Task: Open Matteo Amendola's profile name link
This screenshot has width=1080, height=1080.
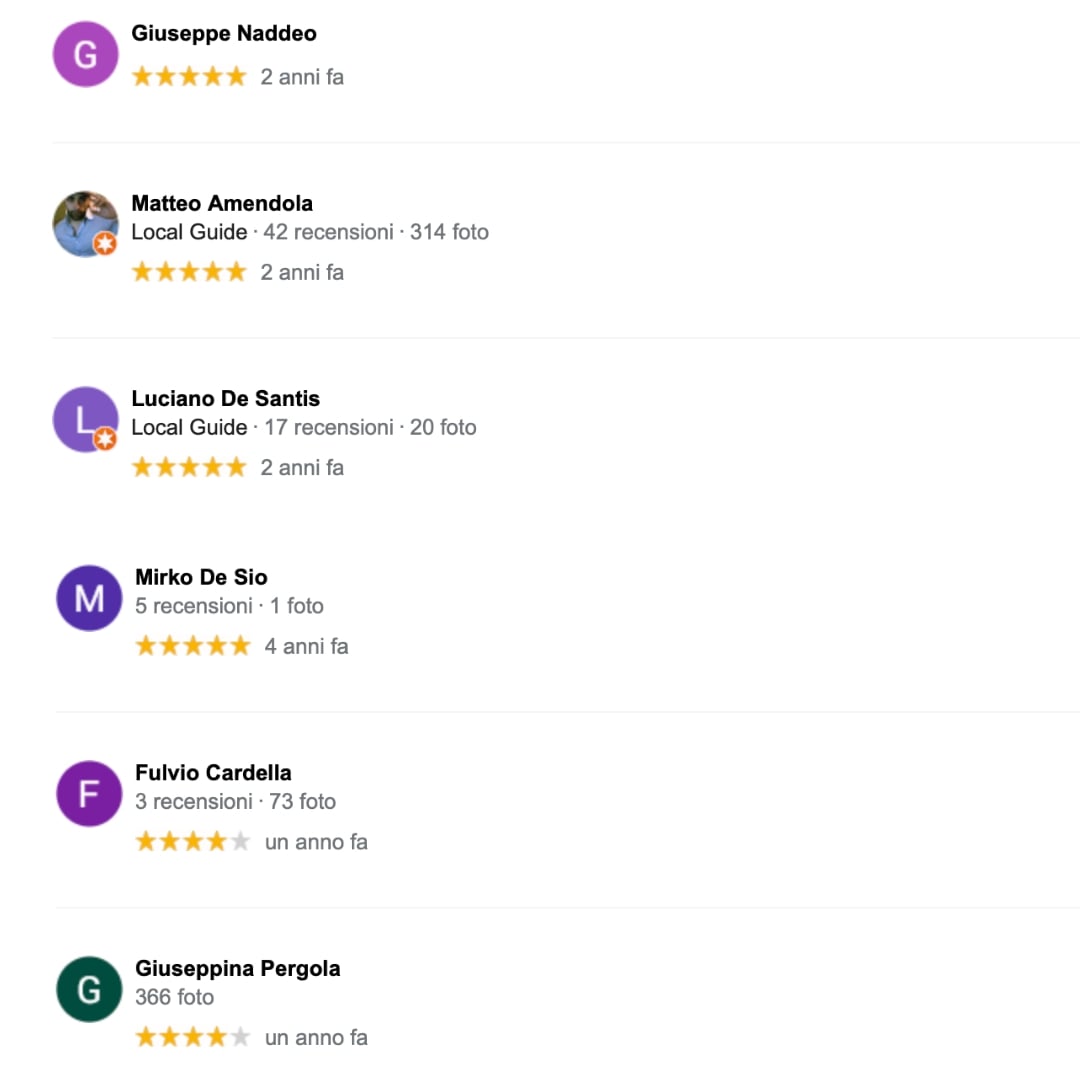Action: [x=222, y=203]
